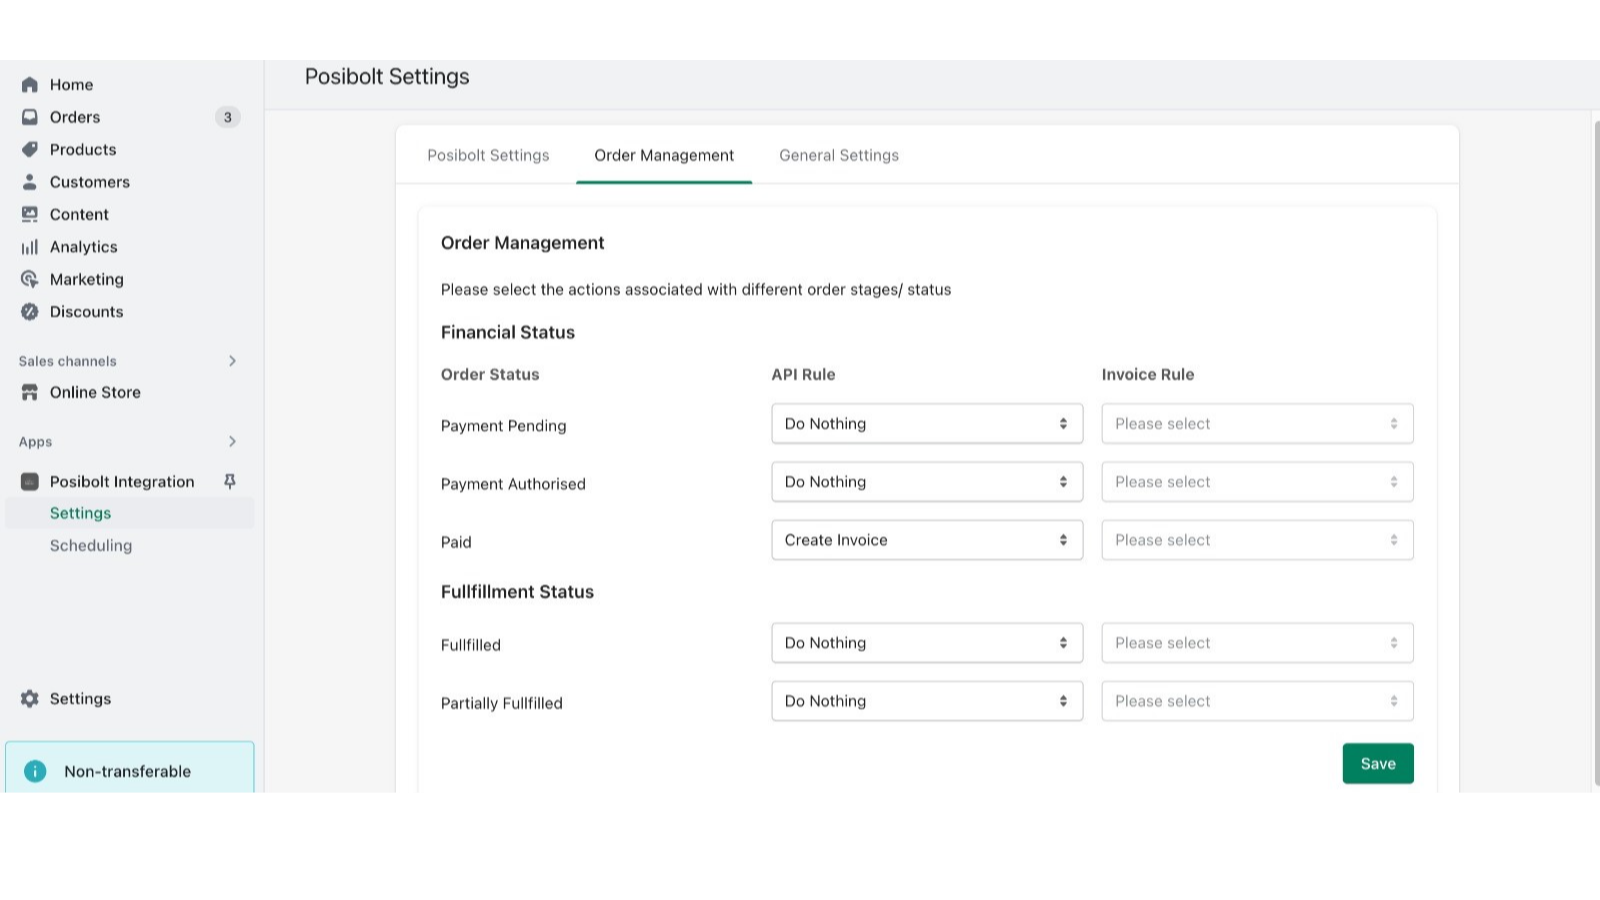Click the Non-transferable banner
Screen dimensions: 1600x900
point(130,768)
